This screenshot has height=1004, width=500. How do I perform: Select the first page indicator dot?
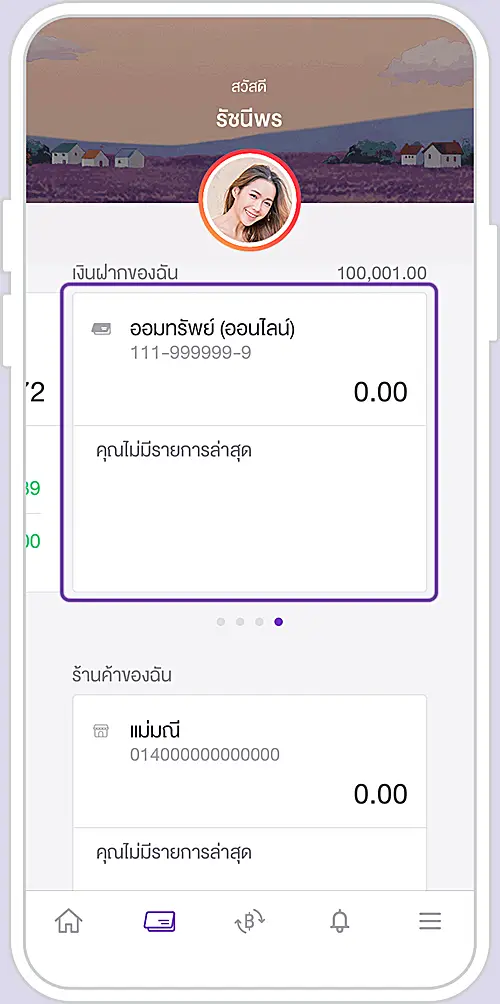pos(221,622)
